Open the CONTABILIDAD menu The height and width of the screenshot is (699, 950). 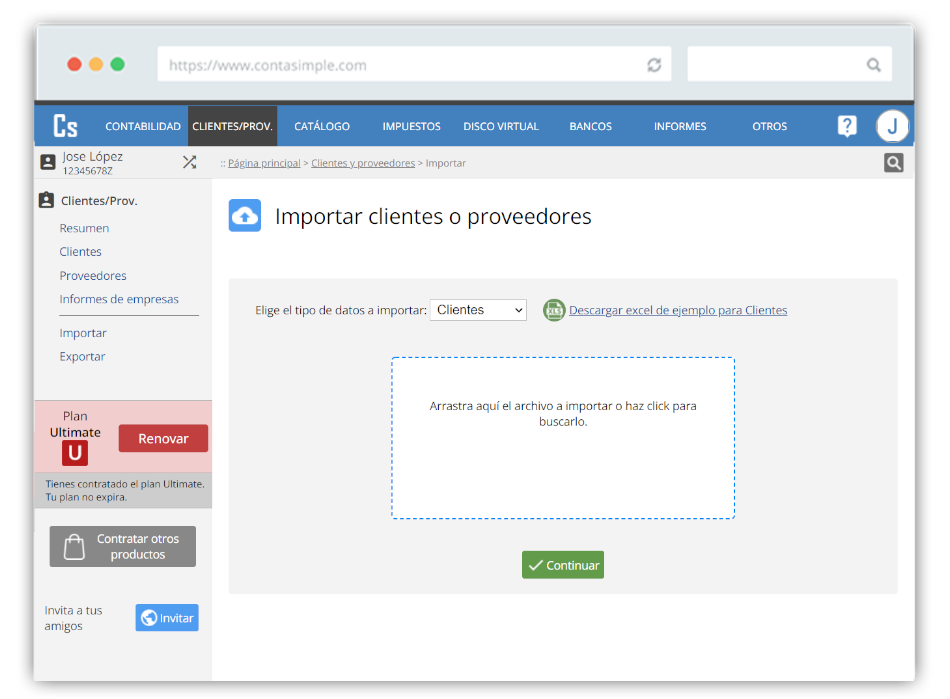[143, 126]
